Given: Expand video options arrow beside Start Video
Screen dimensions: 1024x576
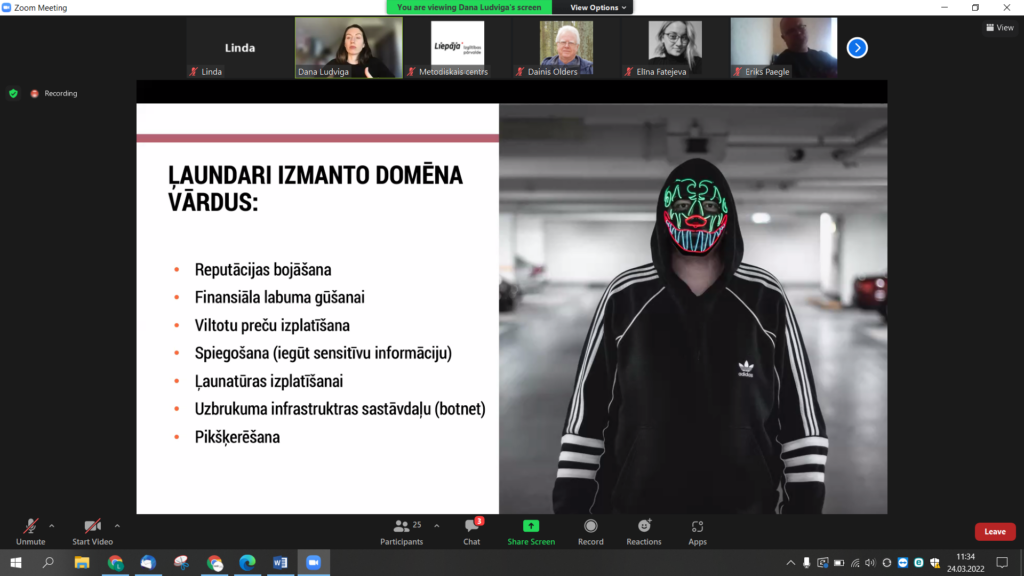Looking at the screenshot, I should coord(117,525).
